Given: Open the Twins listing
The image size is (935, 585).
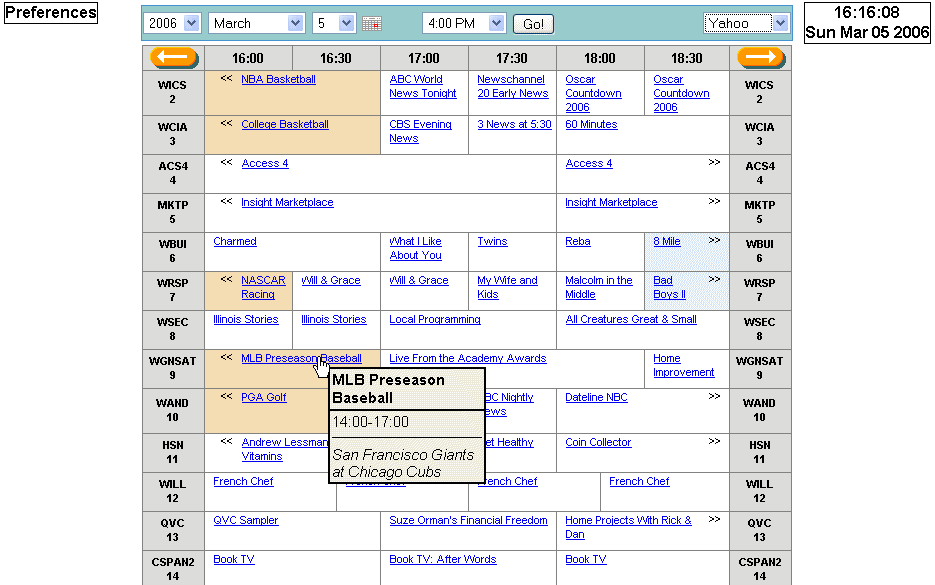Looking at the screenshot, I should click(492, 242).
